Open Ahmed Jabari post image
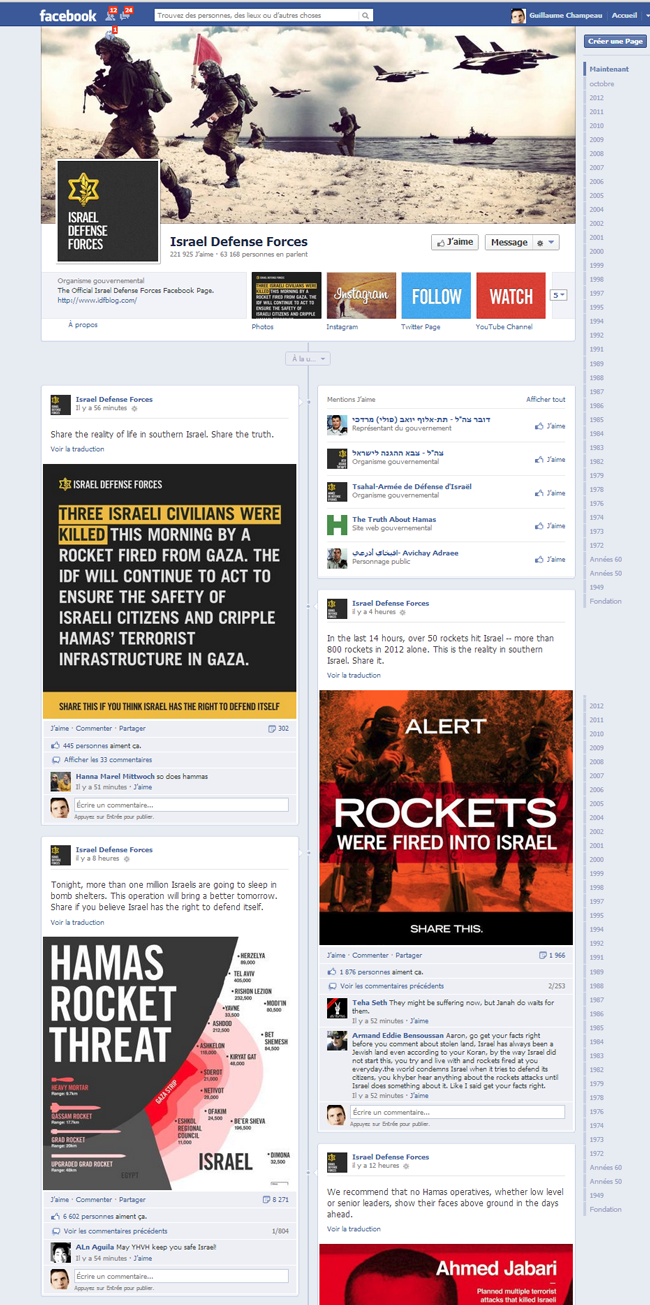Viewport: 650px width, 1305px height. [446, 1274]
